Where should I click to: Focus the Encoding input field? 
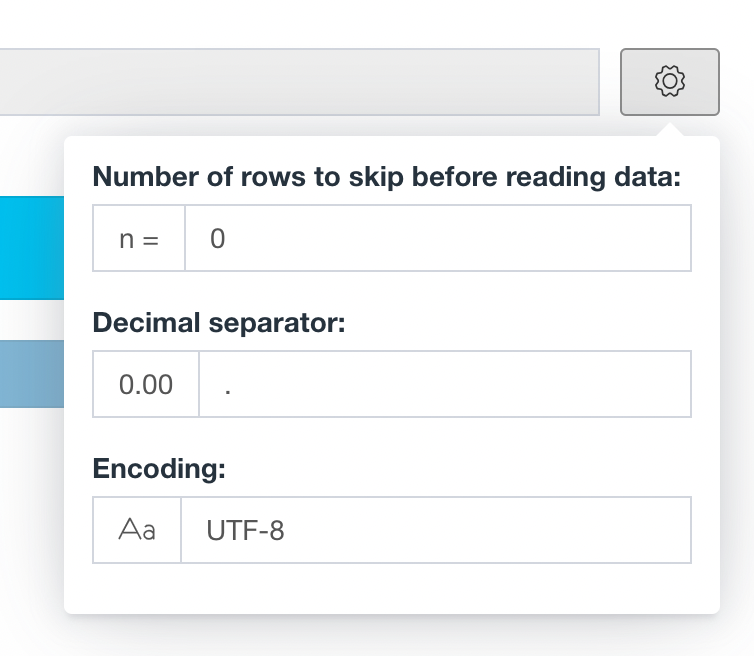point(436,530)
